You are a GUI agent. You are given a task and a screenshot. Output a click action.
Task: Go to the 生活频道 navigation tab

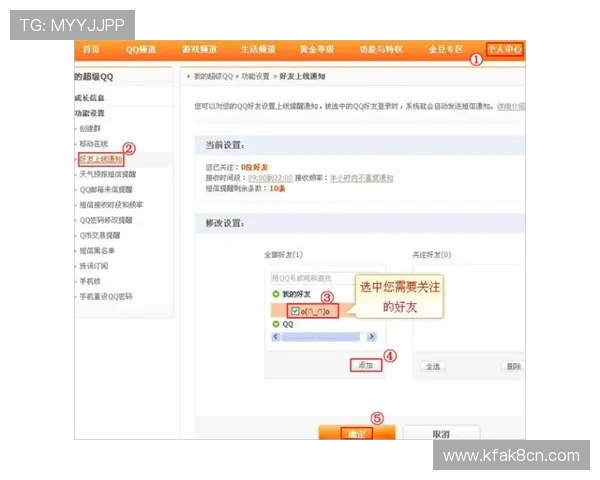coord(258,49)
